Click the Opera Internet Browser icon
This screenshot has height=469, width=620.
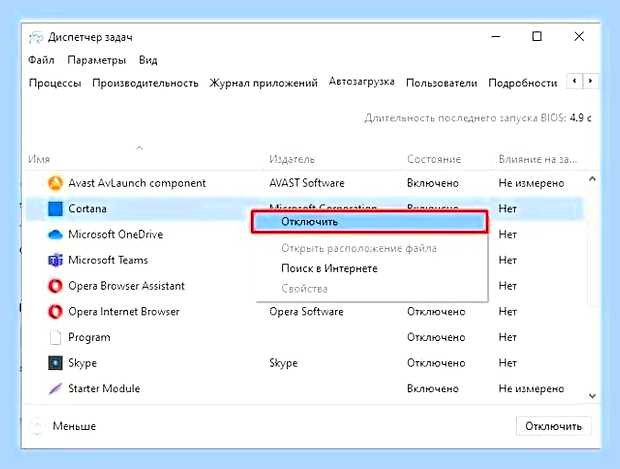point(55,312)
